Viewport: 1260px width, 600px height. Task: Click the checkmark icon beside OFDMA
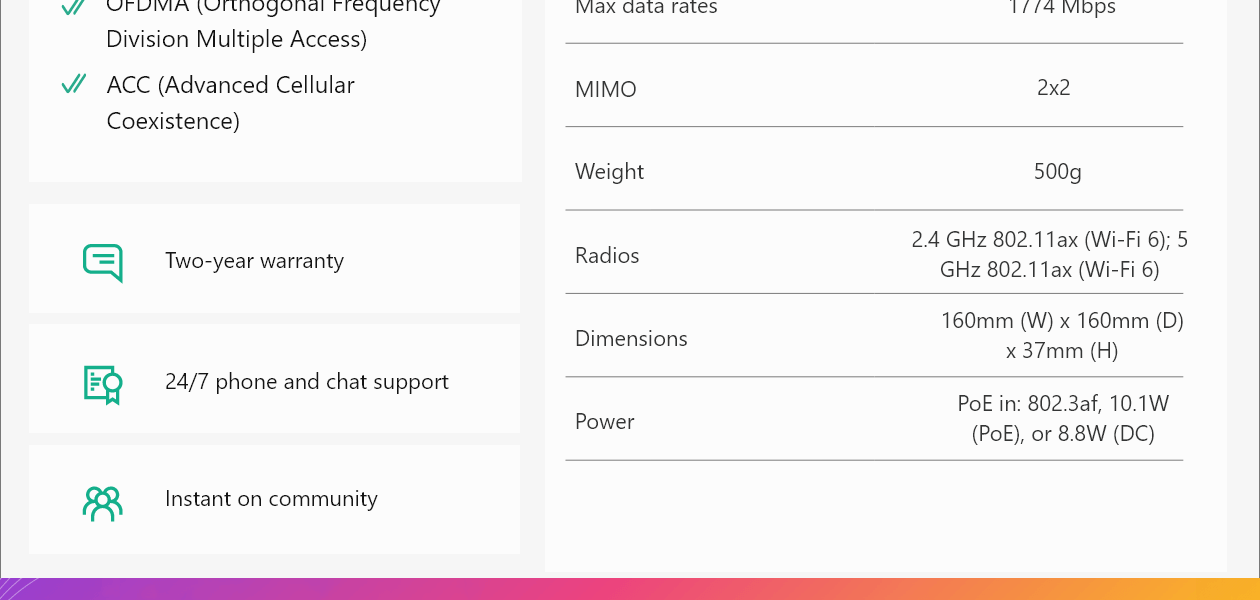(x=73, y=7)
